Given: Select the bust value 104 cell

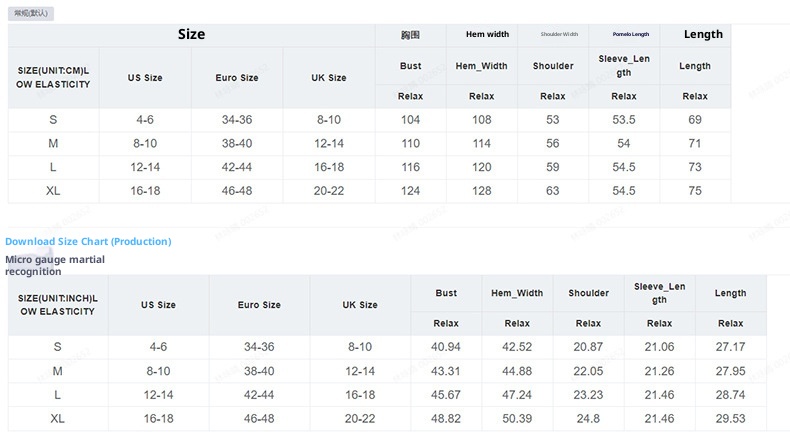Looking at the screenshot, I should coord(410,120).
